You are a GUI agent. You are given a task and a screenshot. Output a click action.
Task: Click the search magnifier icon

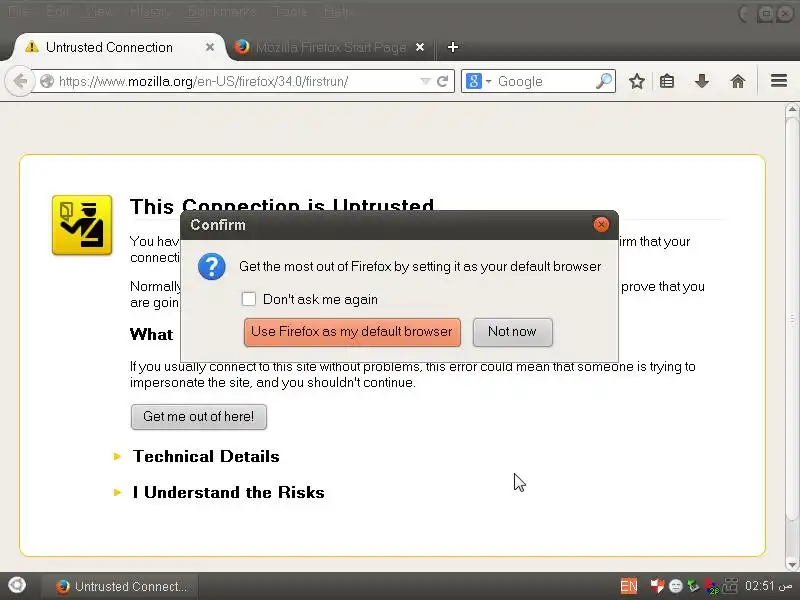(604, 81)
